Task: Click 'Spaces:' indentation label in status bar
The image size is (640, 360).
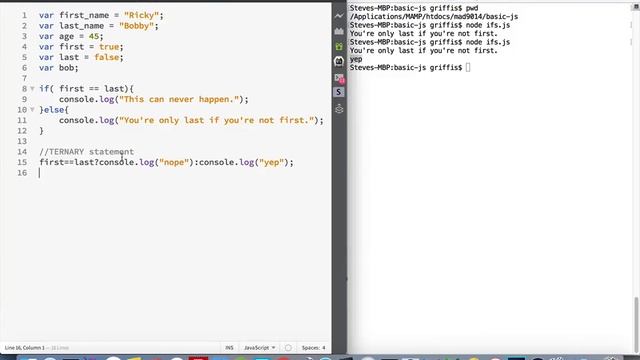Action: coord(311,348)
